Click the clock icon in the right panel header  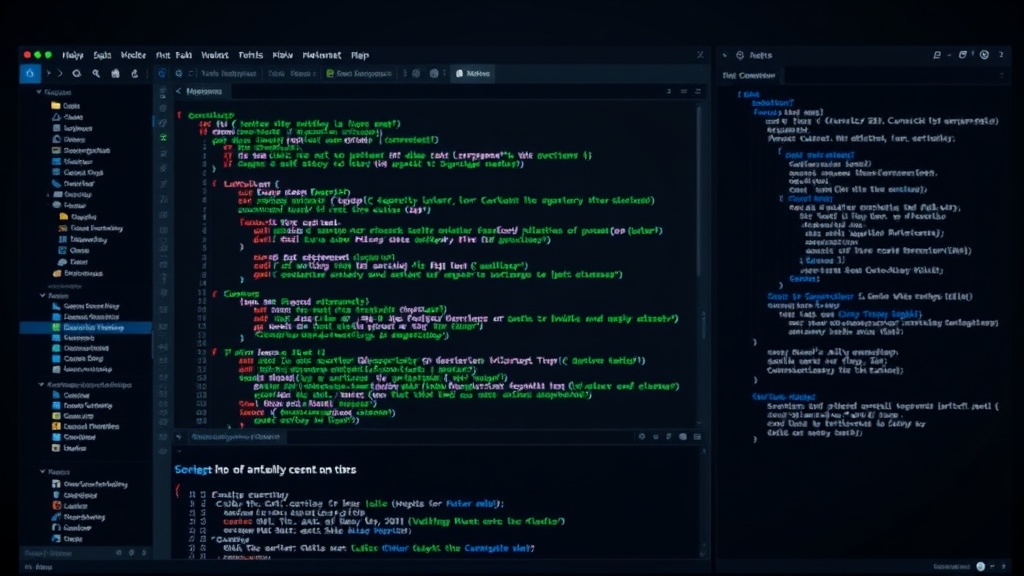click(984, 55)
